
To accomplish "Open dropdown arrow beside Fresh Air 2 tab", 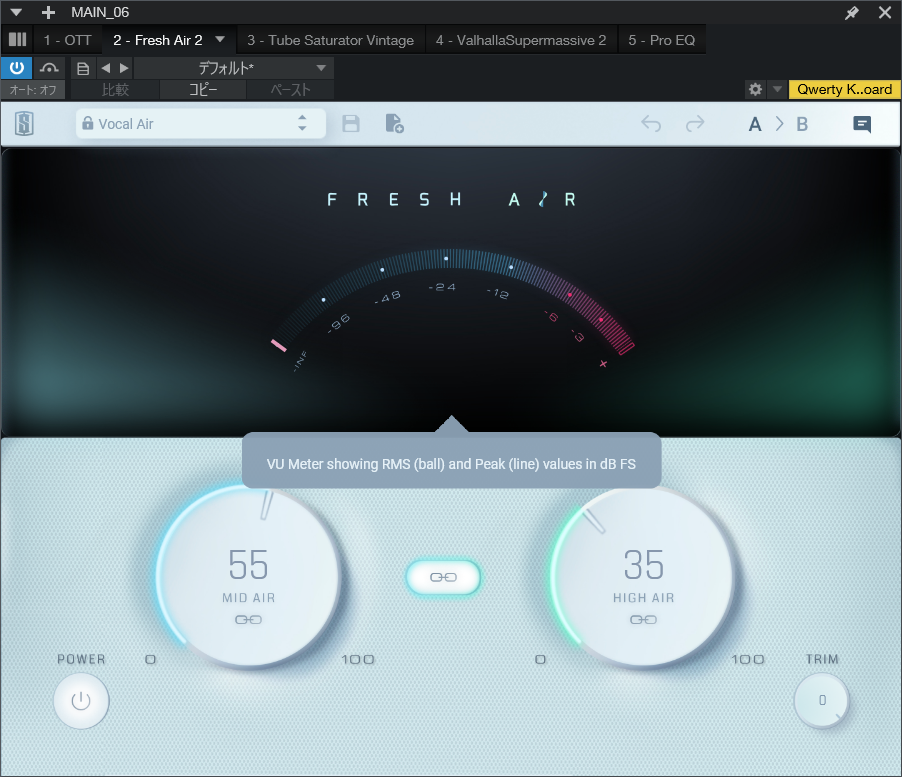I will click(220, 40).
